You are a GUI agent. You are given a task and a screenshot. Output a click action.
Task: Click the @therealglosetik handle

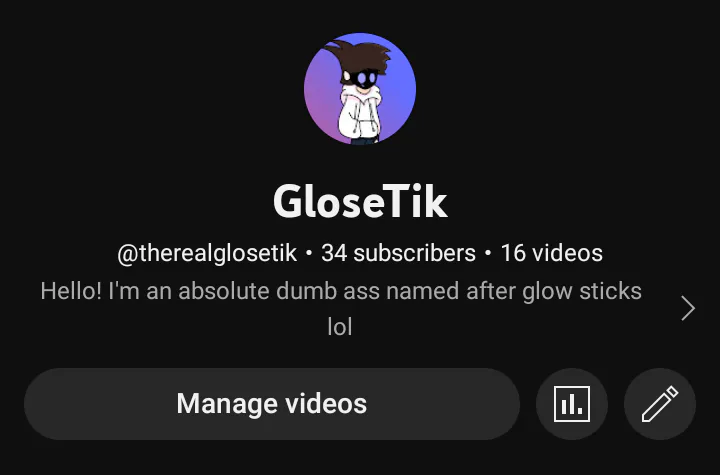click(x=207, y=253)
